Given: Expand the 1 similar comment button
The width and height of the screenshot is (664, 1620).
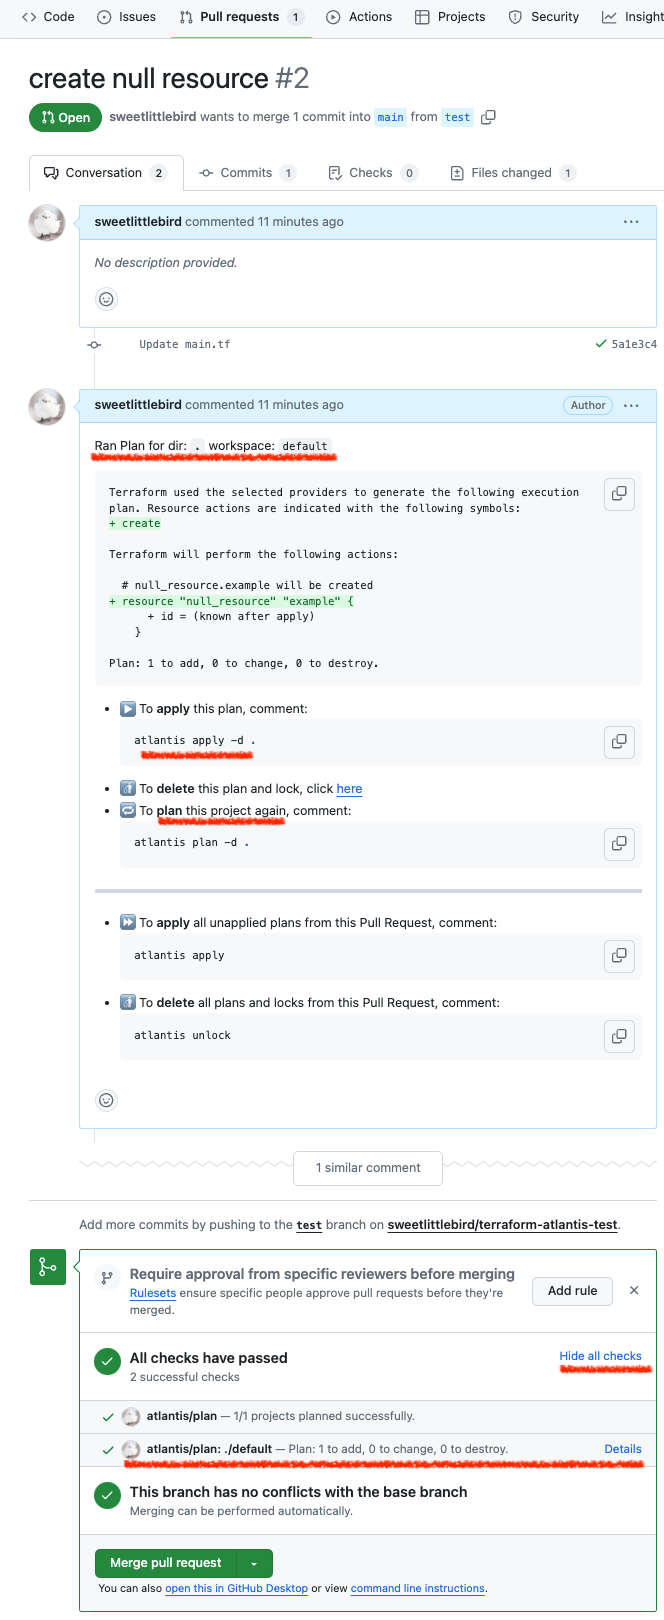Looking at the screenshot, I should coord(368,1168).
